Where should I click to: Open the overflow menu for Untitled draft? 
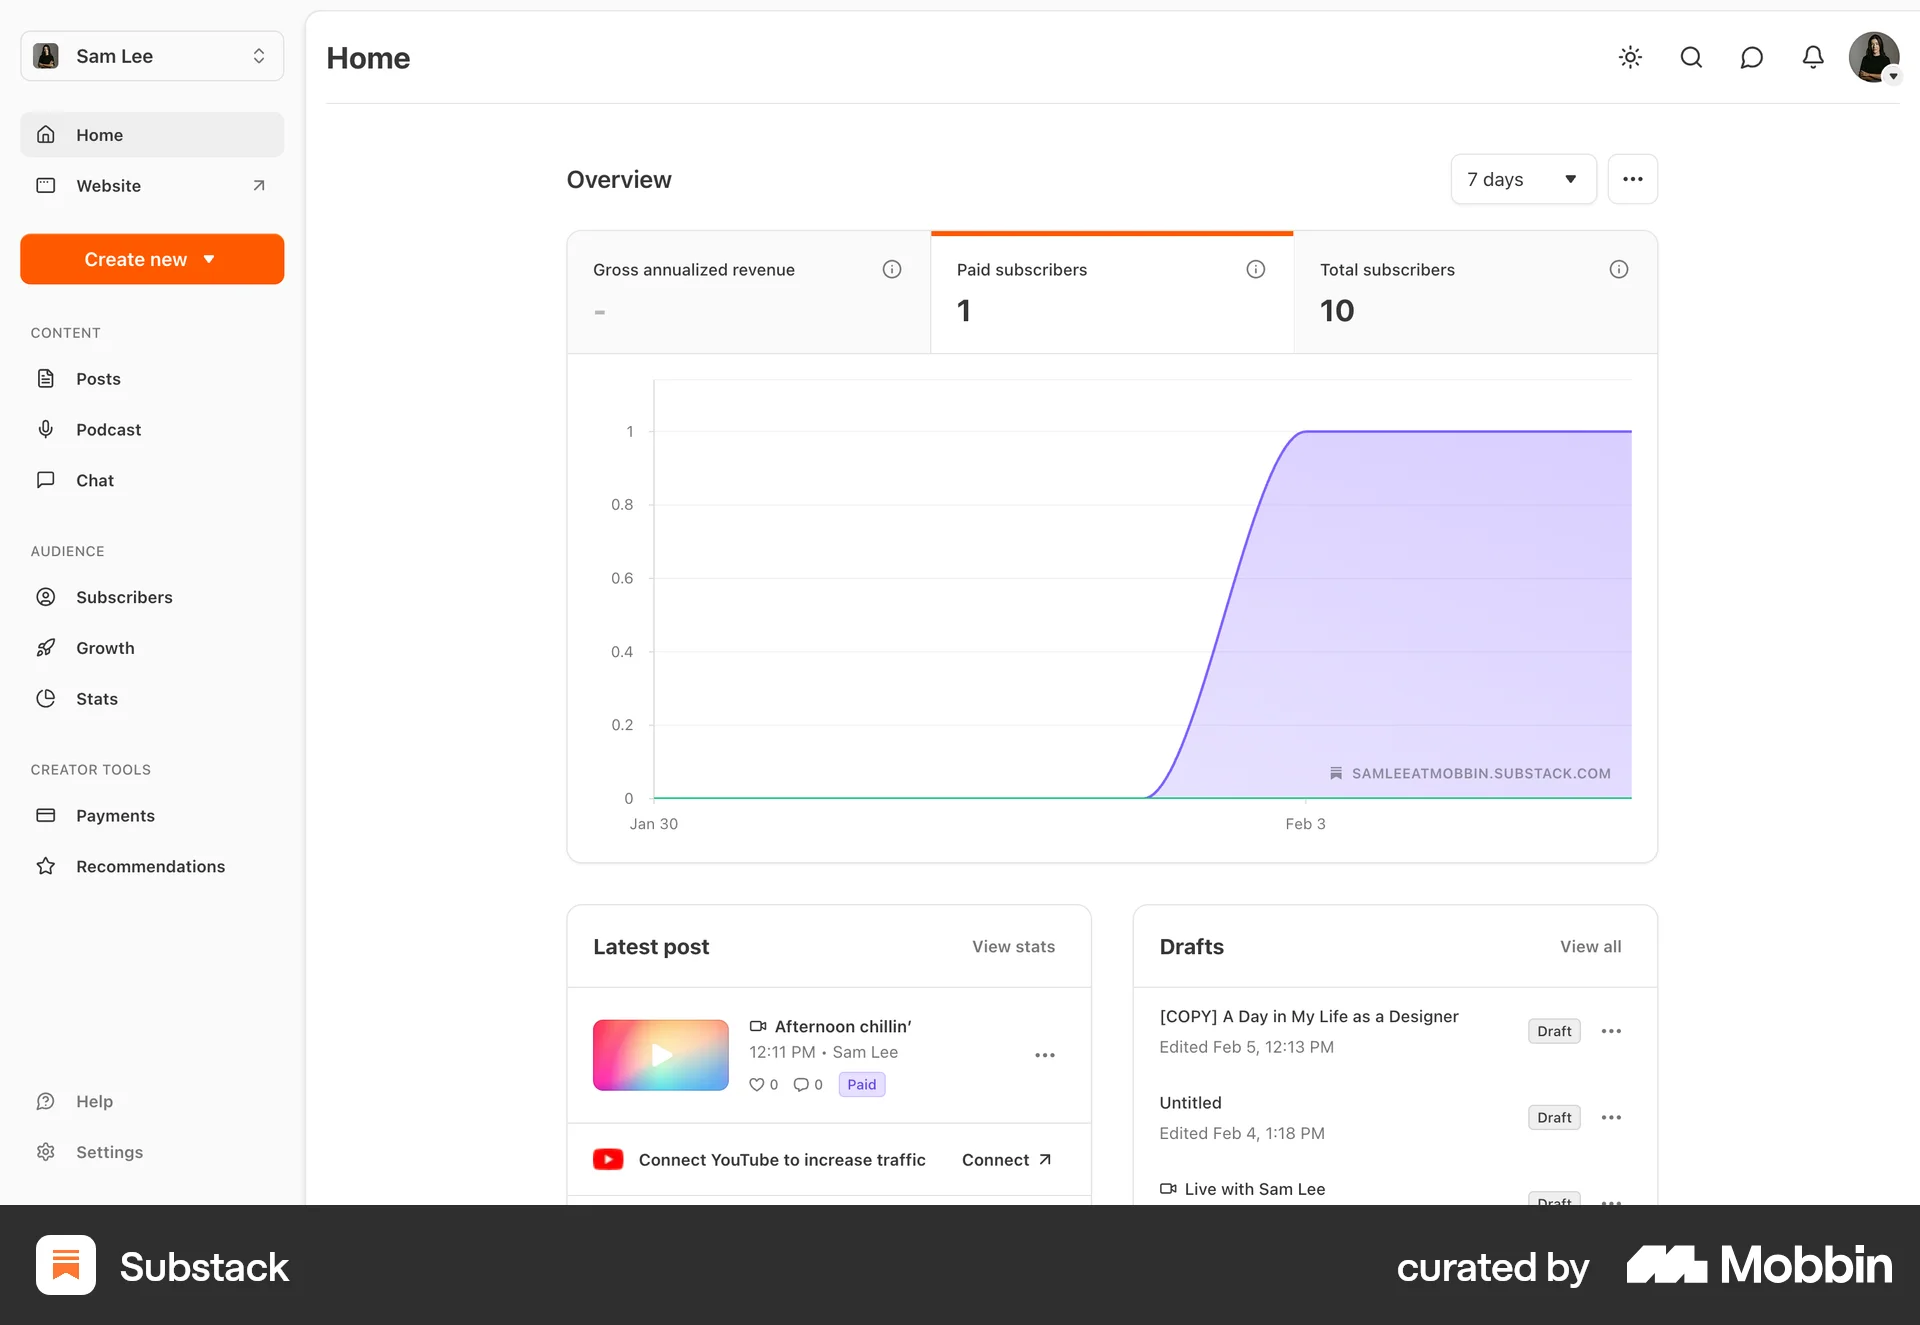click(x=1610, y=1117)
